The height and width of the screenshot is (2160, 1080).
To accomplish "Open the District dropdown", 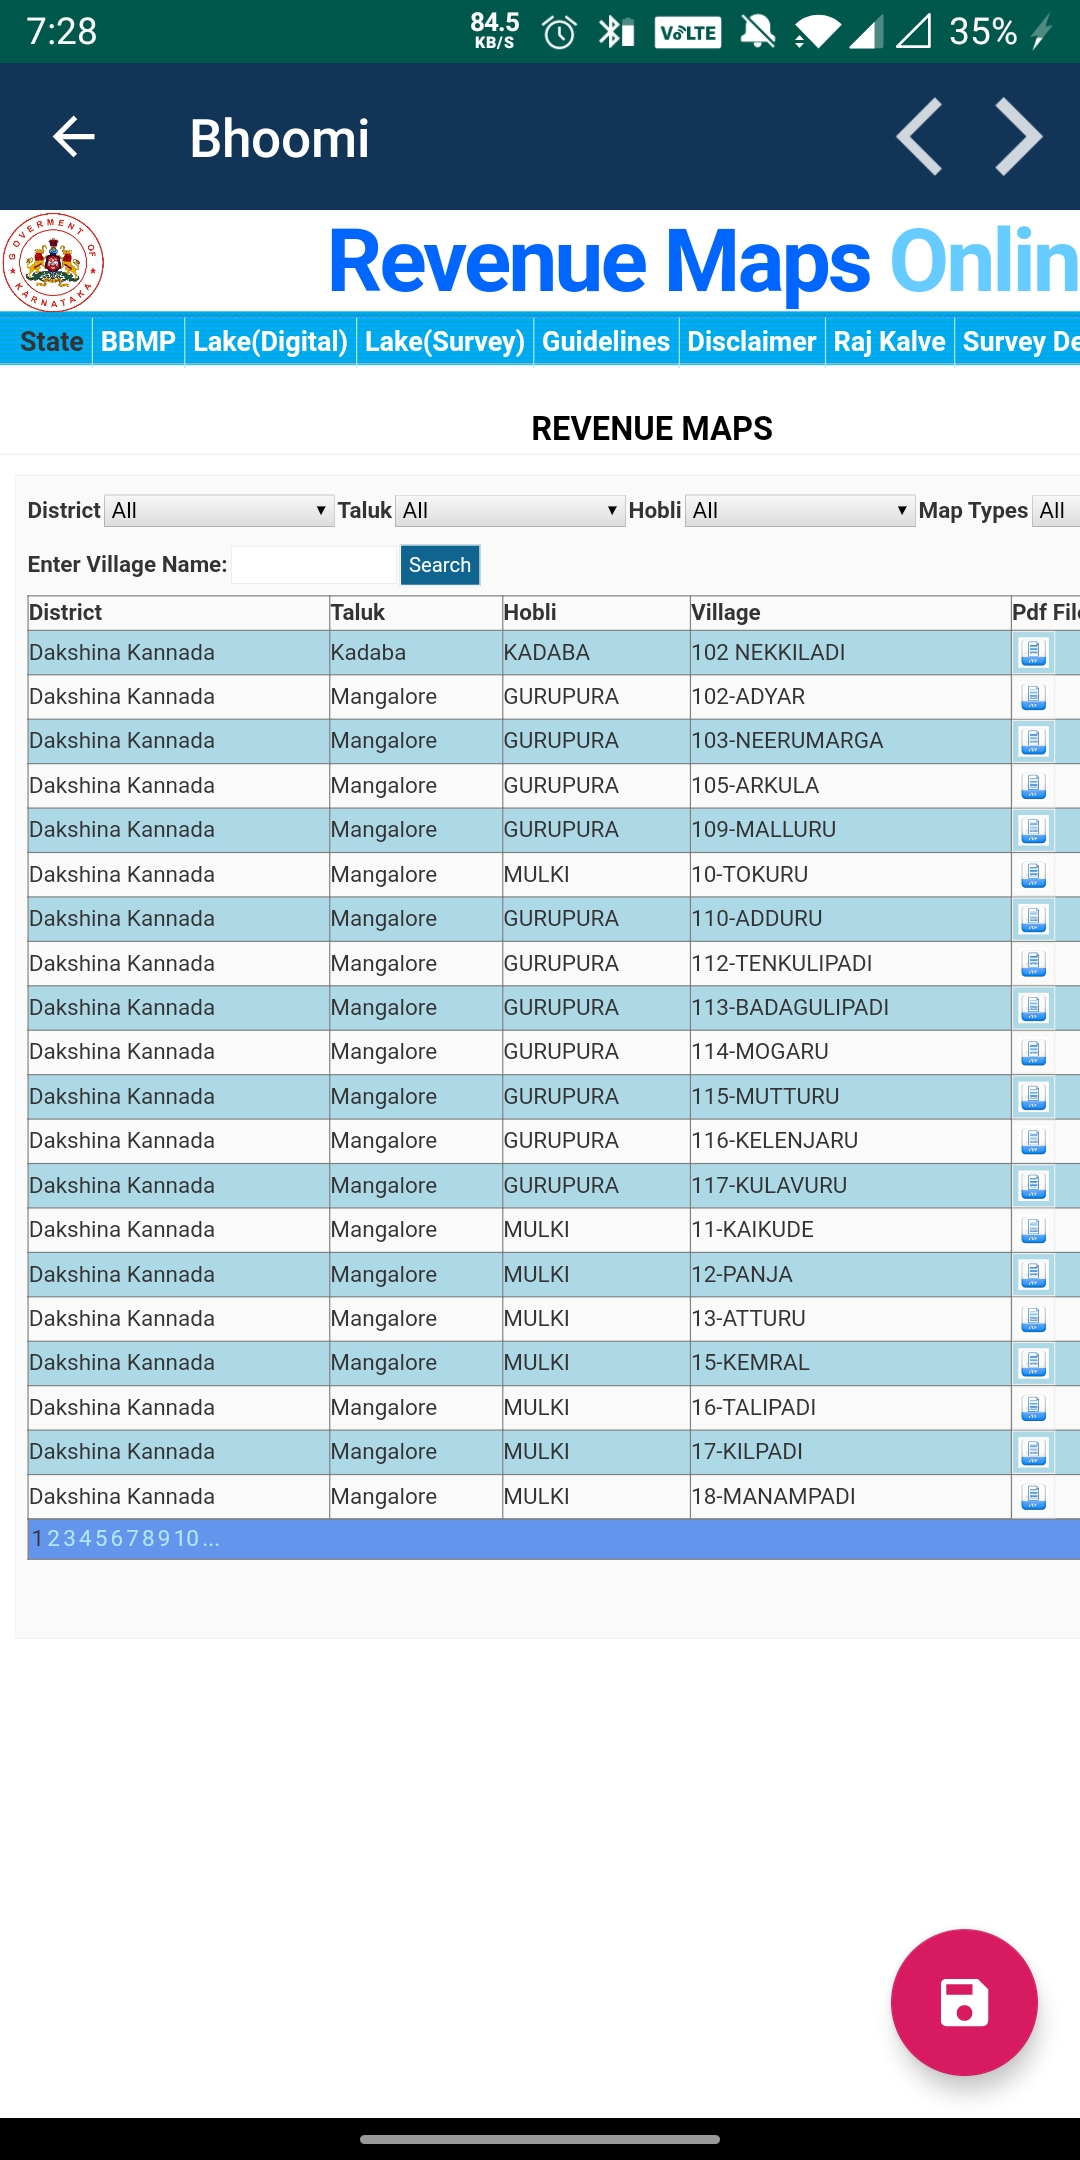I will (x=219, y=511).
